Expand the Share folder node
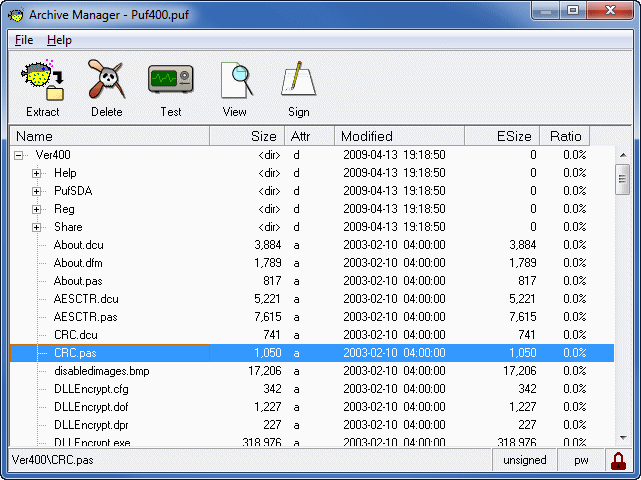641x480 pixels. click(37, 227)
